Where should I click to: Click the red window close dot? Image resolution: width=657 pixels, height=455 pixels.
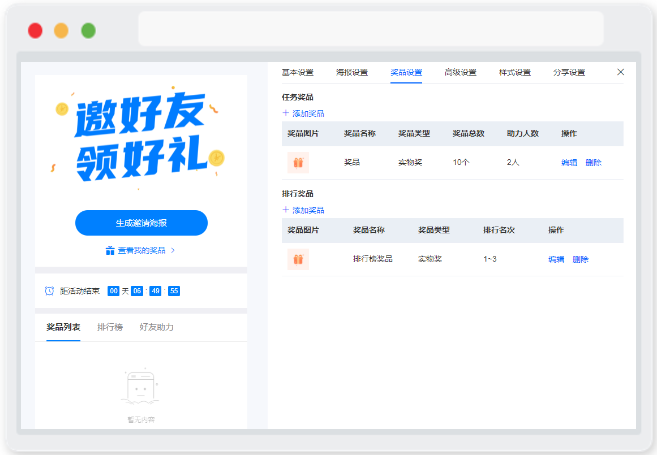tap(35, 31)
